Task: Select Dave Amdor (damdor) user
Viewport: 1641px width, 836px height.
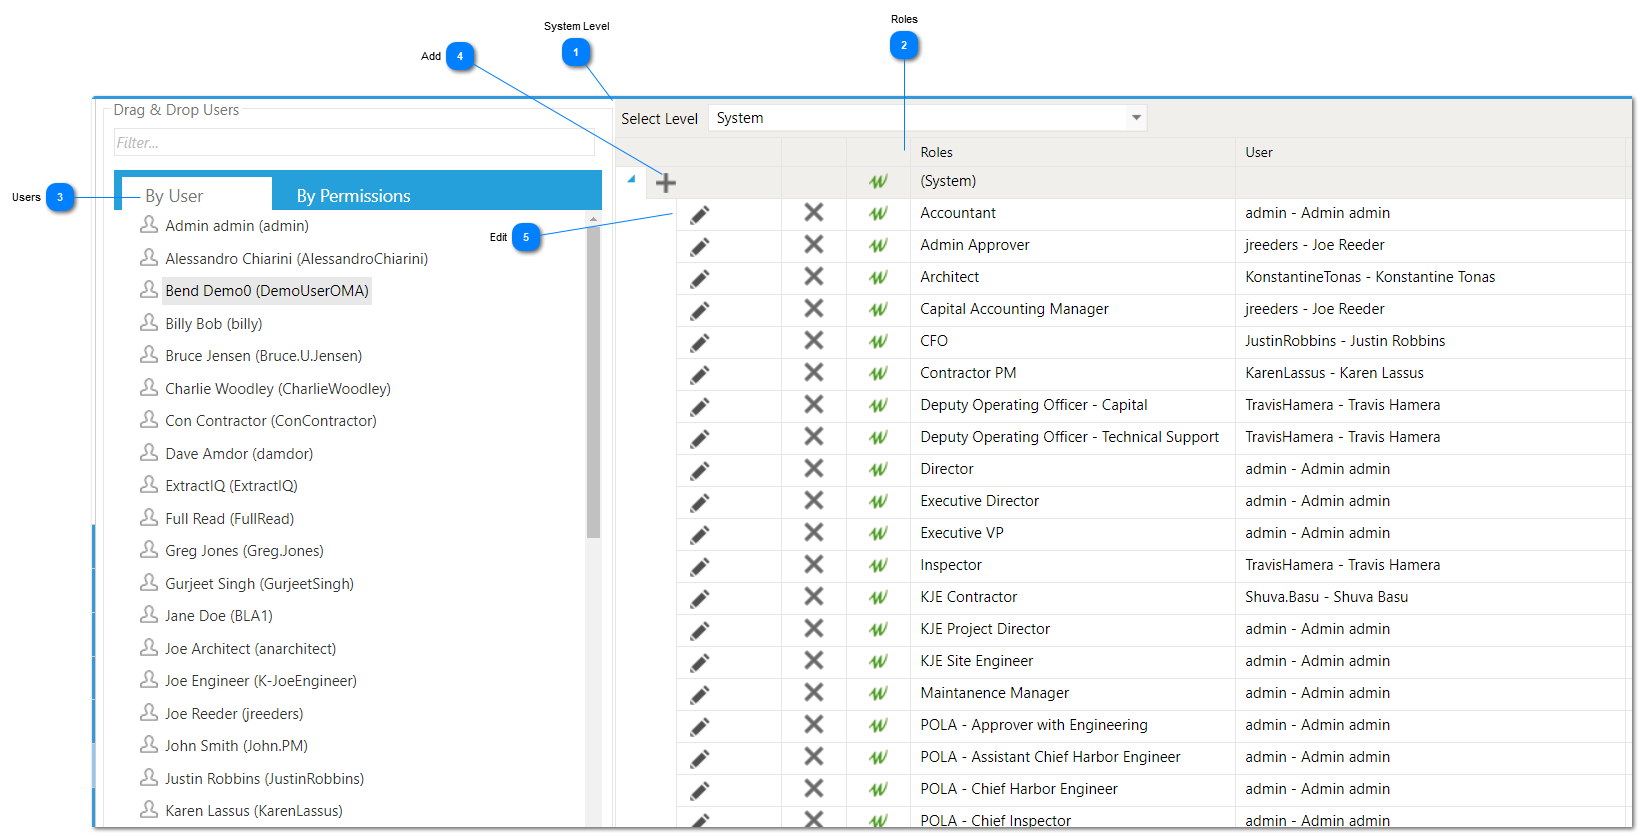Action: click(x=239, y=454)
